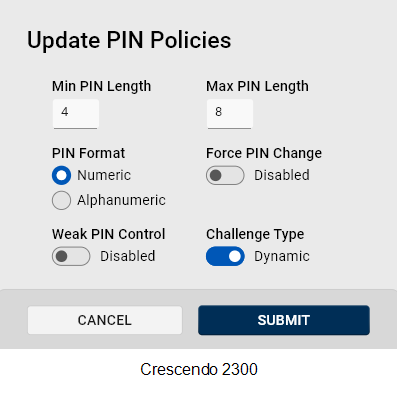397x393 pixels.
Task: Click the Crescendo 2300 device name
Action: tap(199, 369)
